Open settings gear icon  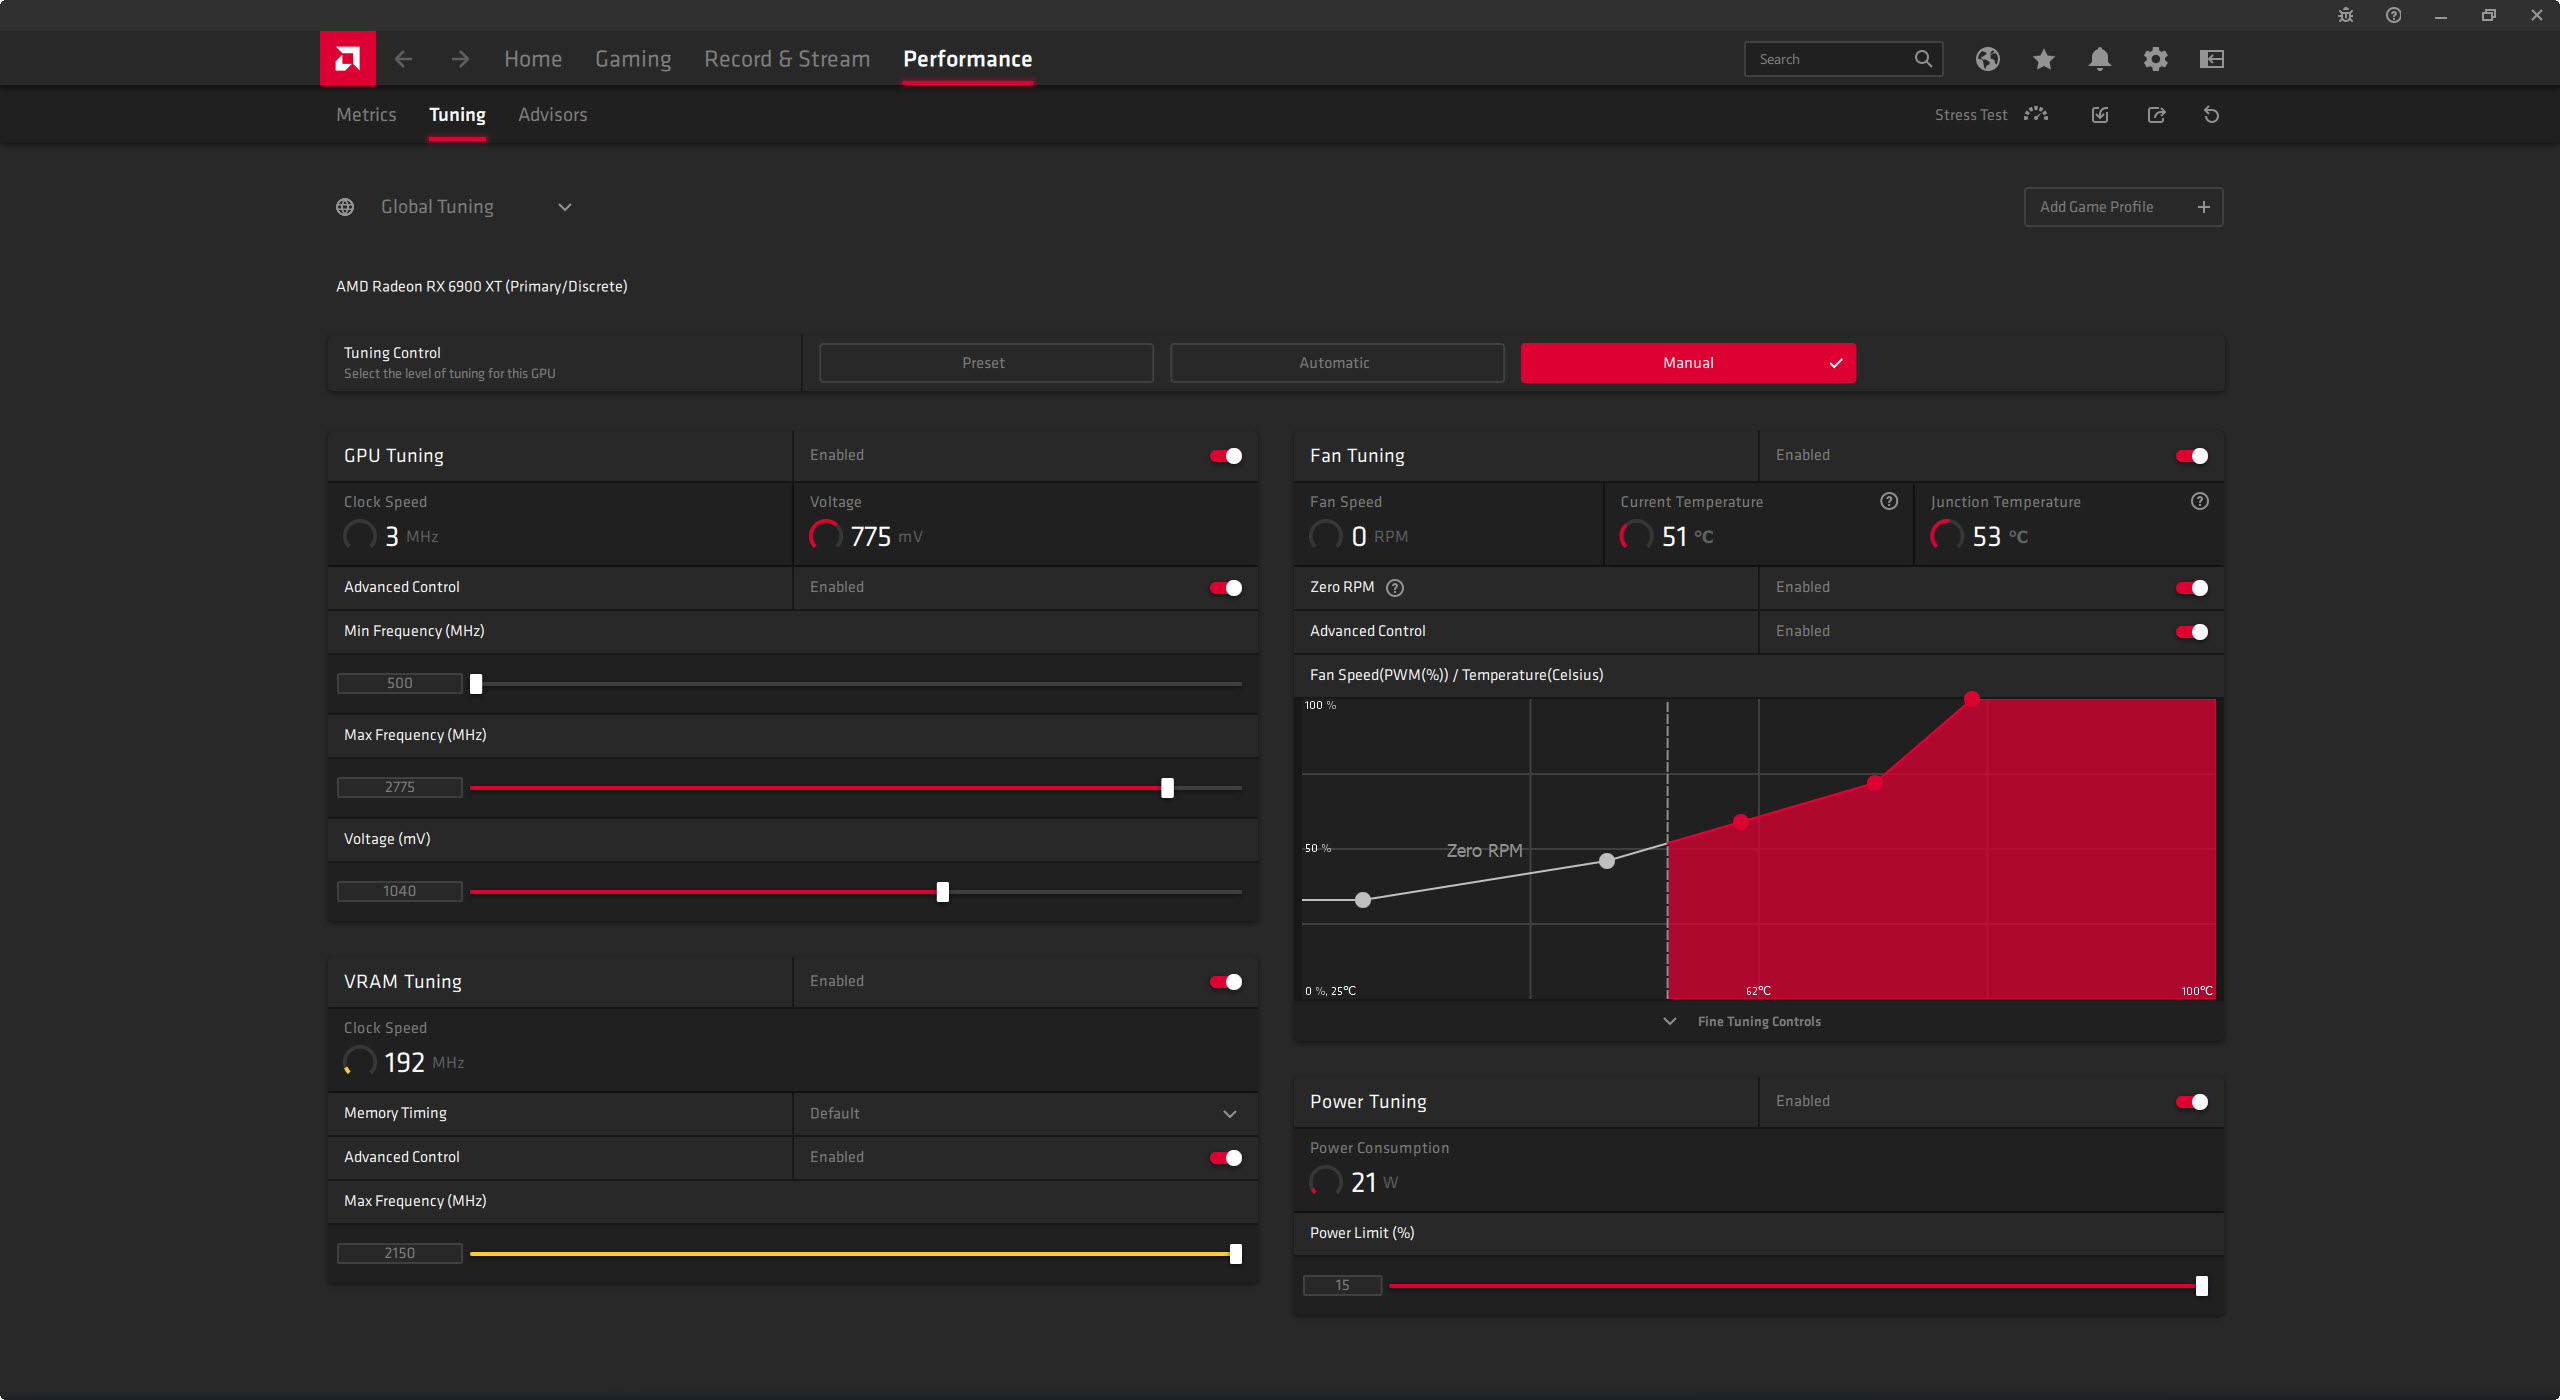[x=2155, y=59]
